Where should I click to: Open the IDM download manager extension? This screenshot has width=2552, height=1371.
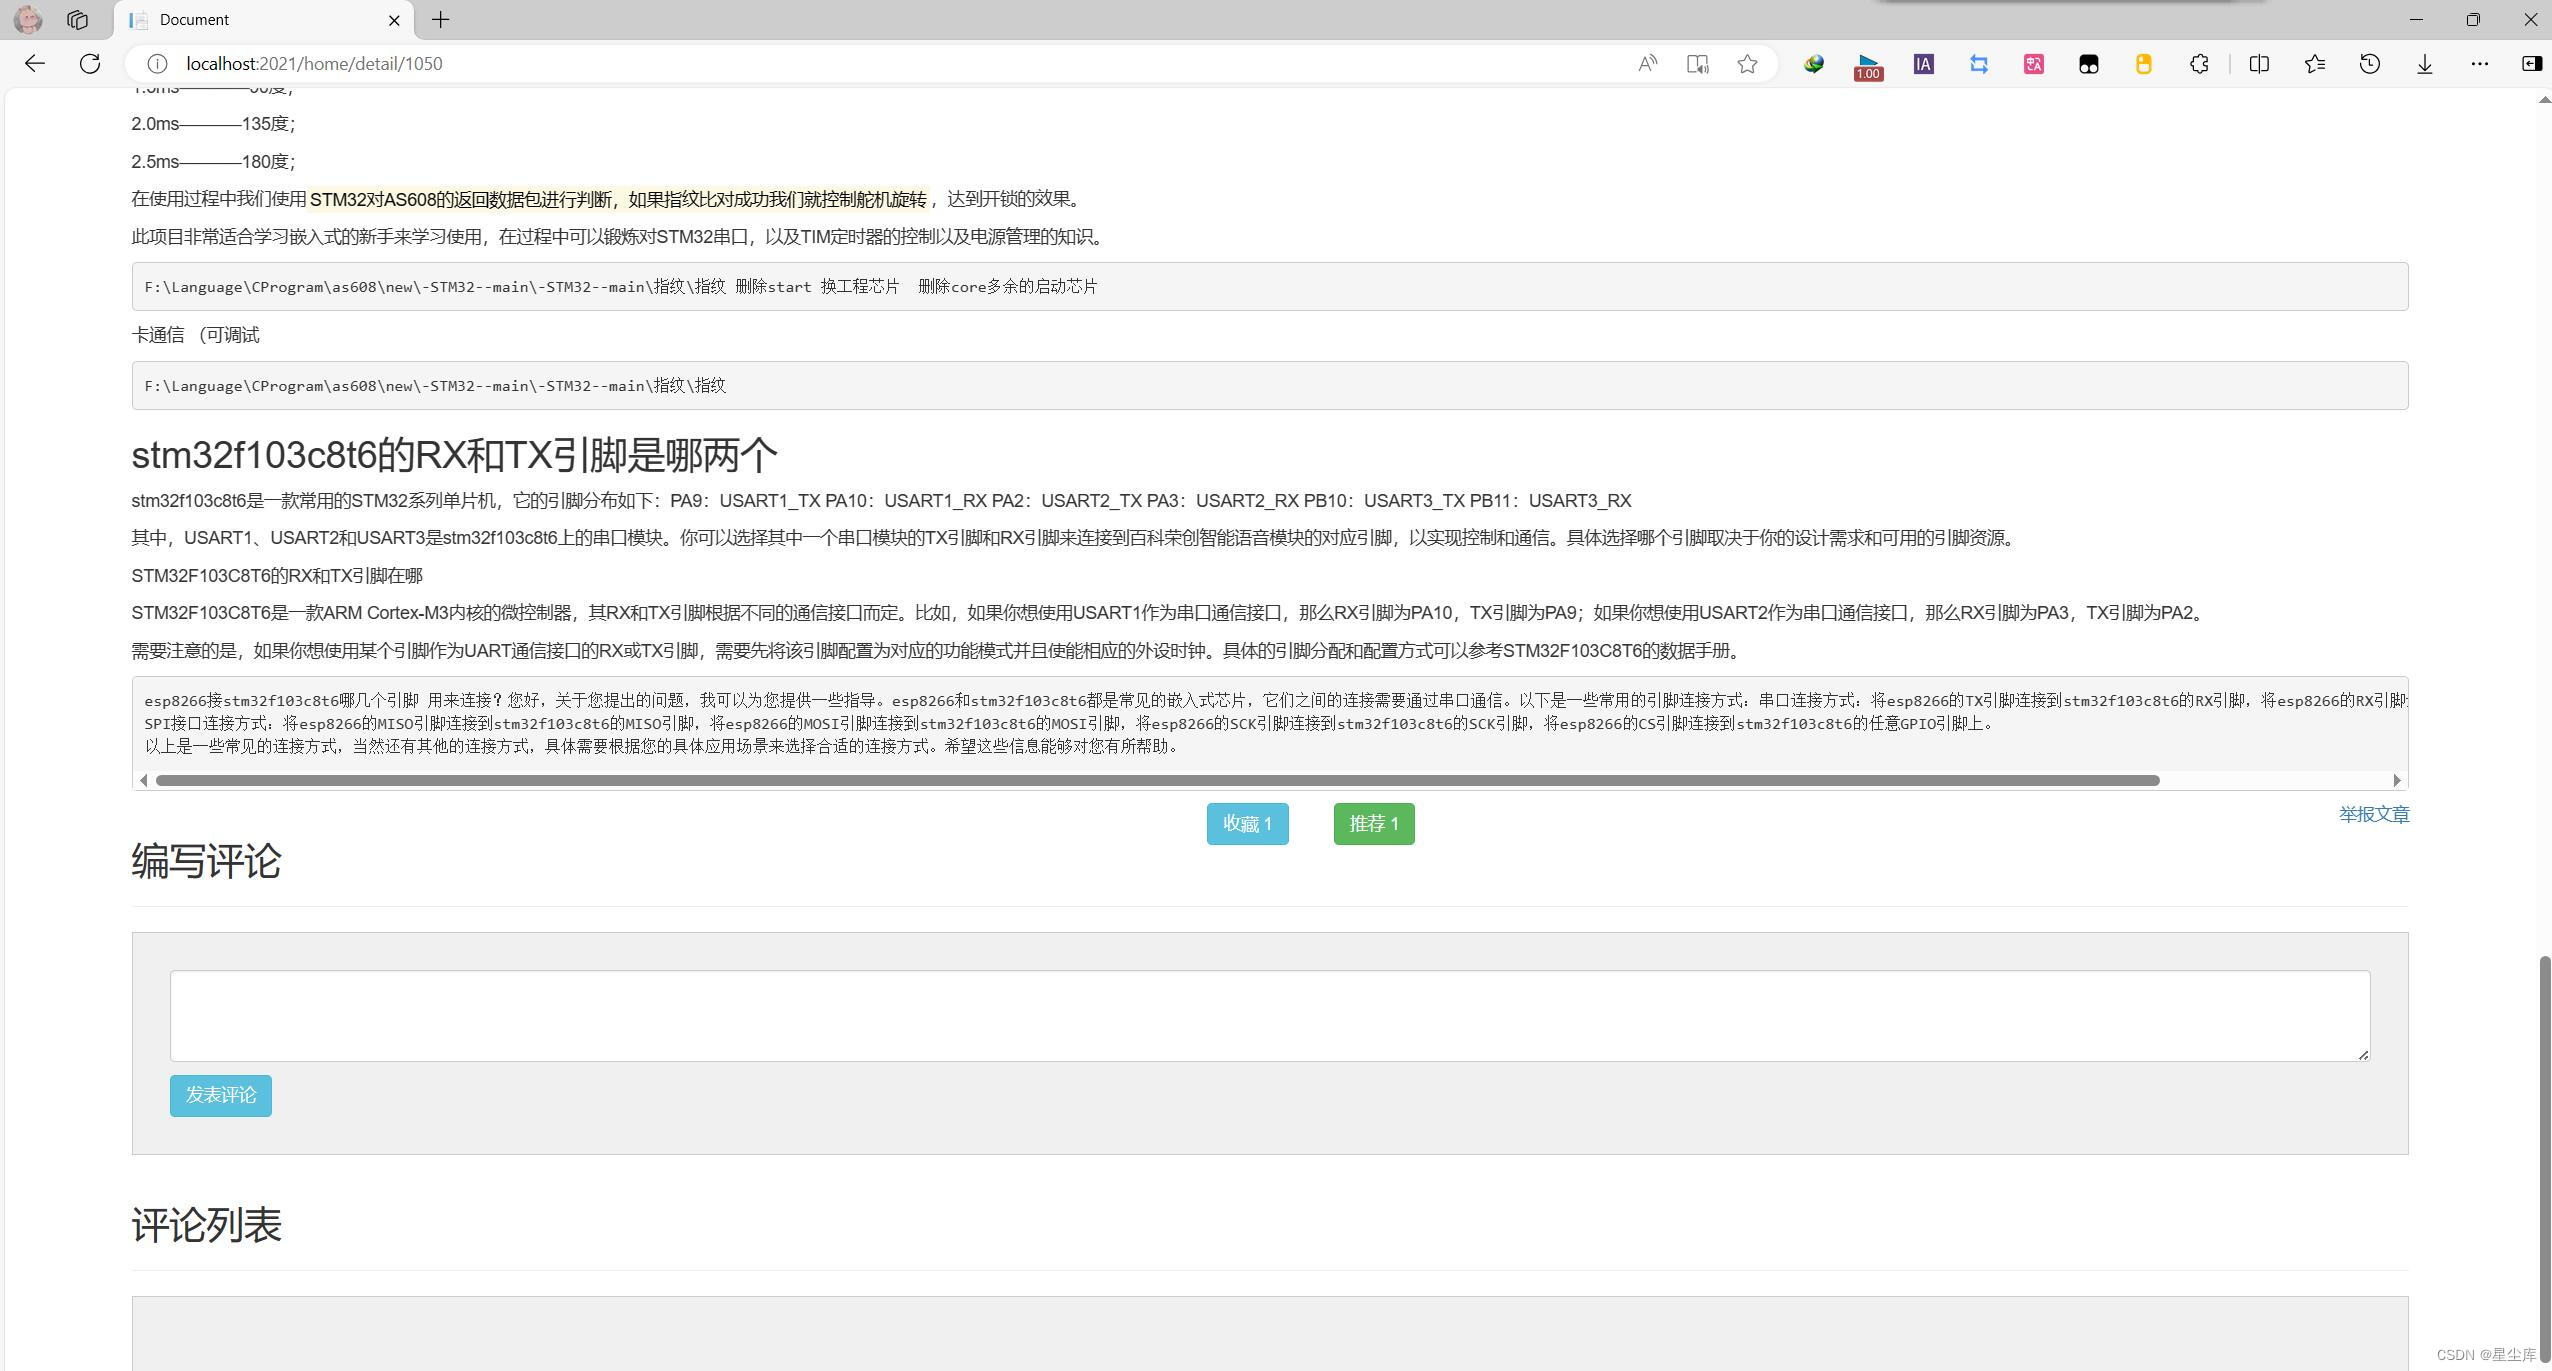1813,64
